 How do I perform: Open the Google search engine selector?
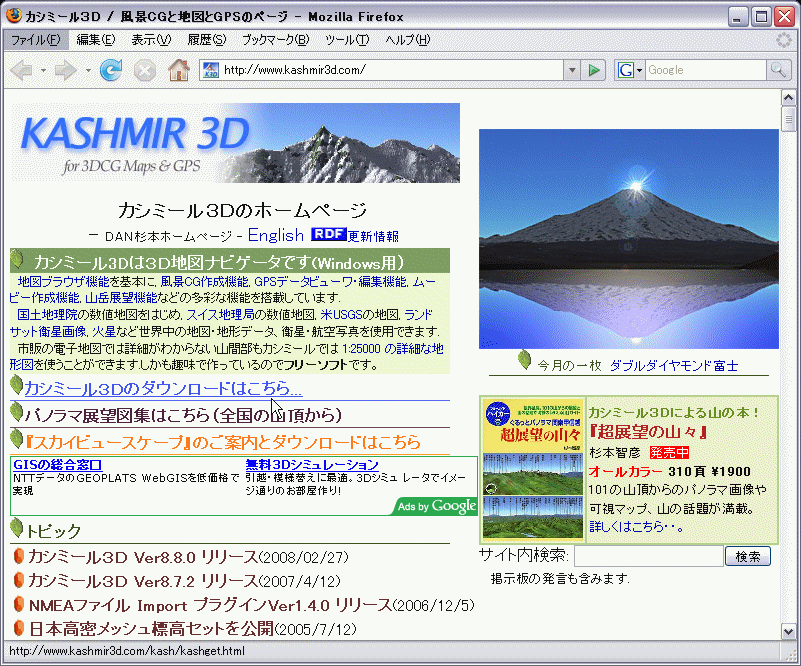click(630, 70)
